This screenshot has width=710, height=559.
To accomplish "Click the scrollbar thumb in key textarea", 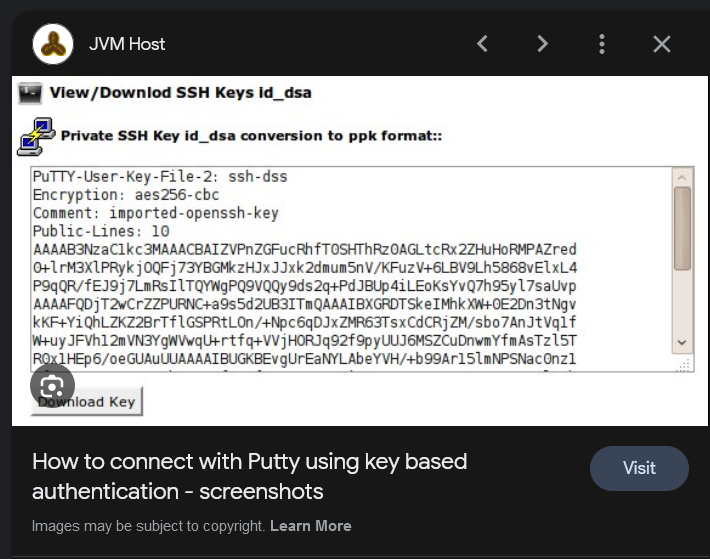I will [x=682, y=229].
